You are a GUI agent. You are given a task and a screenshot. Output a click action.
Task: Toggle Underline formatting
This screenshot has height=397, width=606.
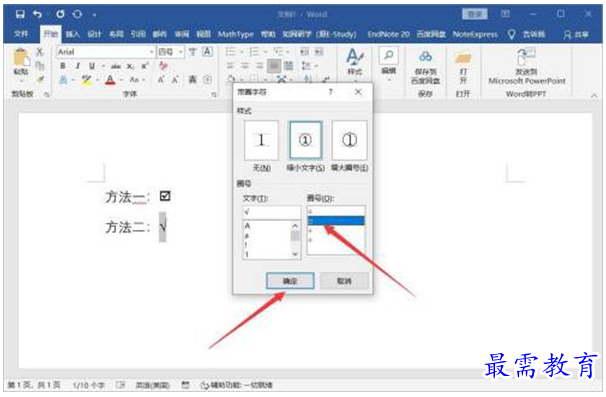[92, 66]
